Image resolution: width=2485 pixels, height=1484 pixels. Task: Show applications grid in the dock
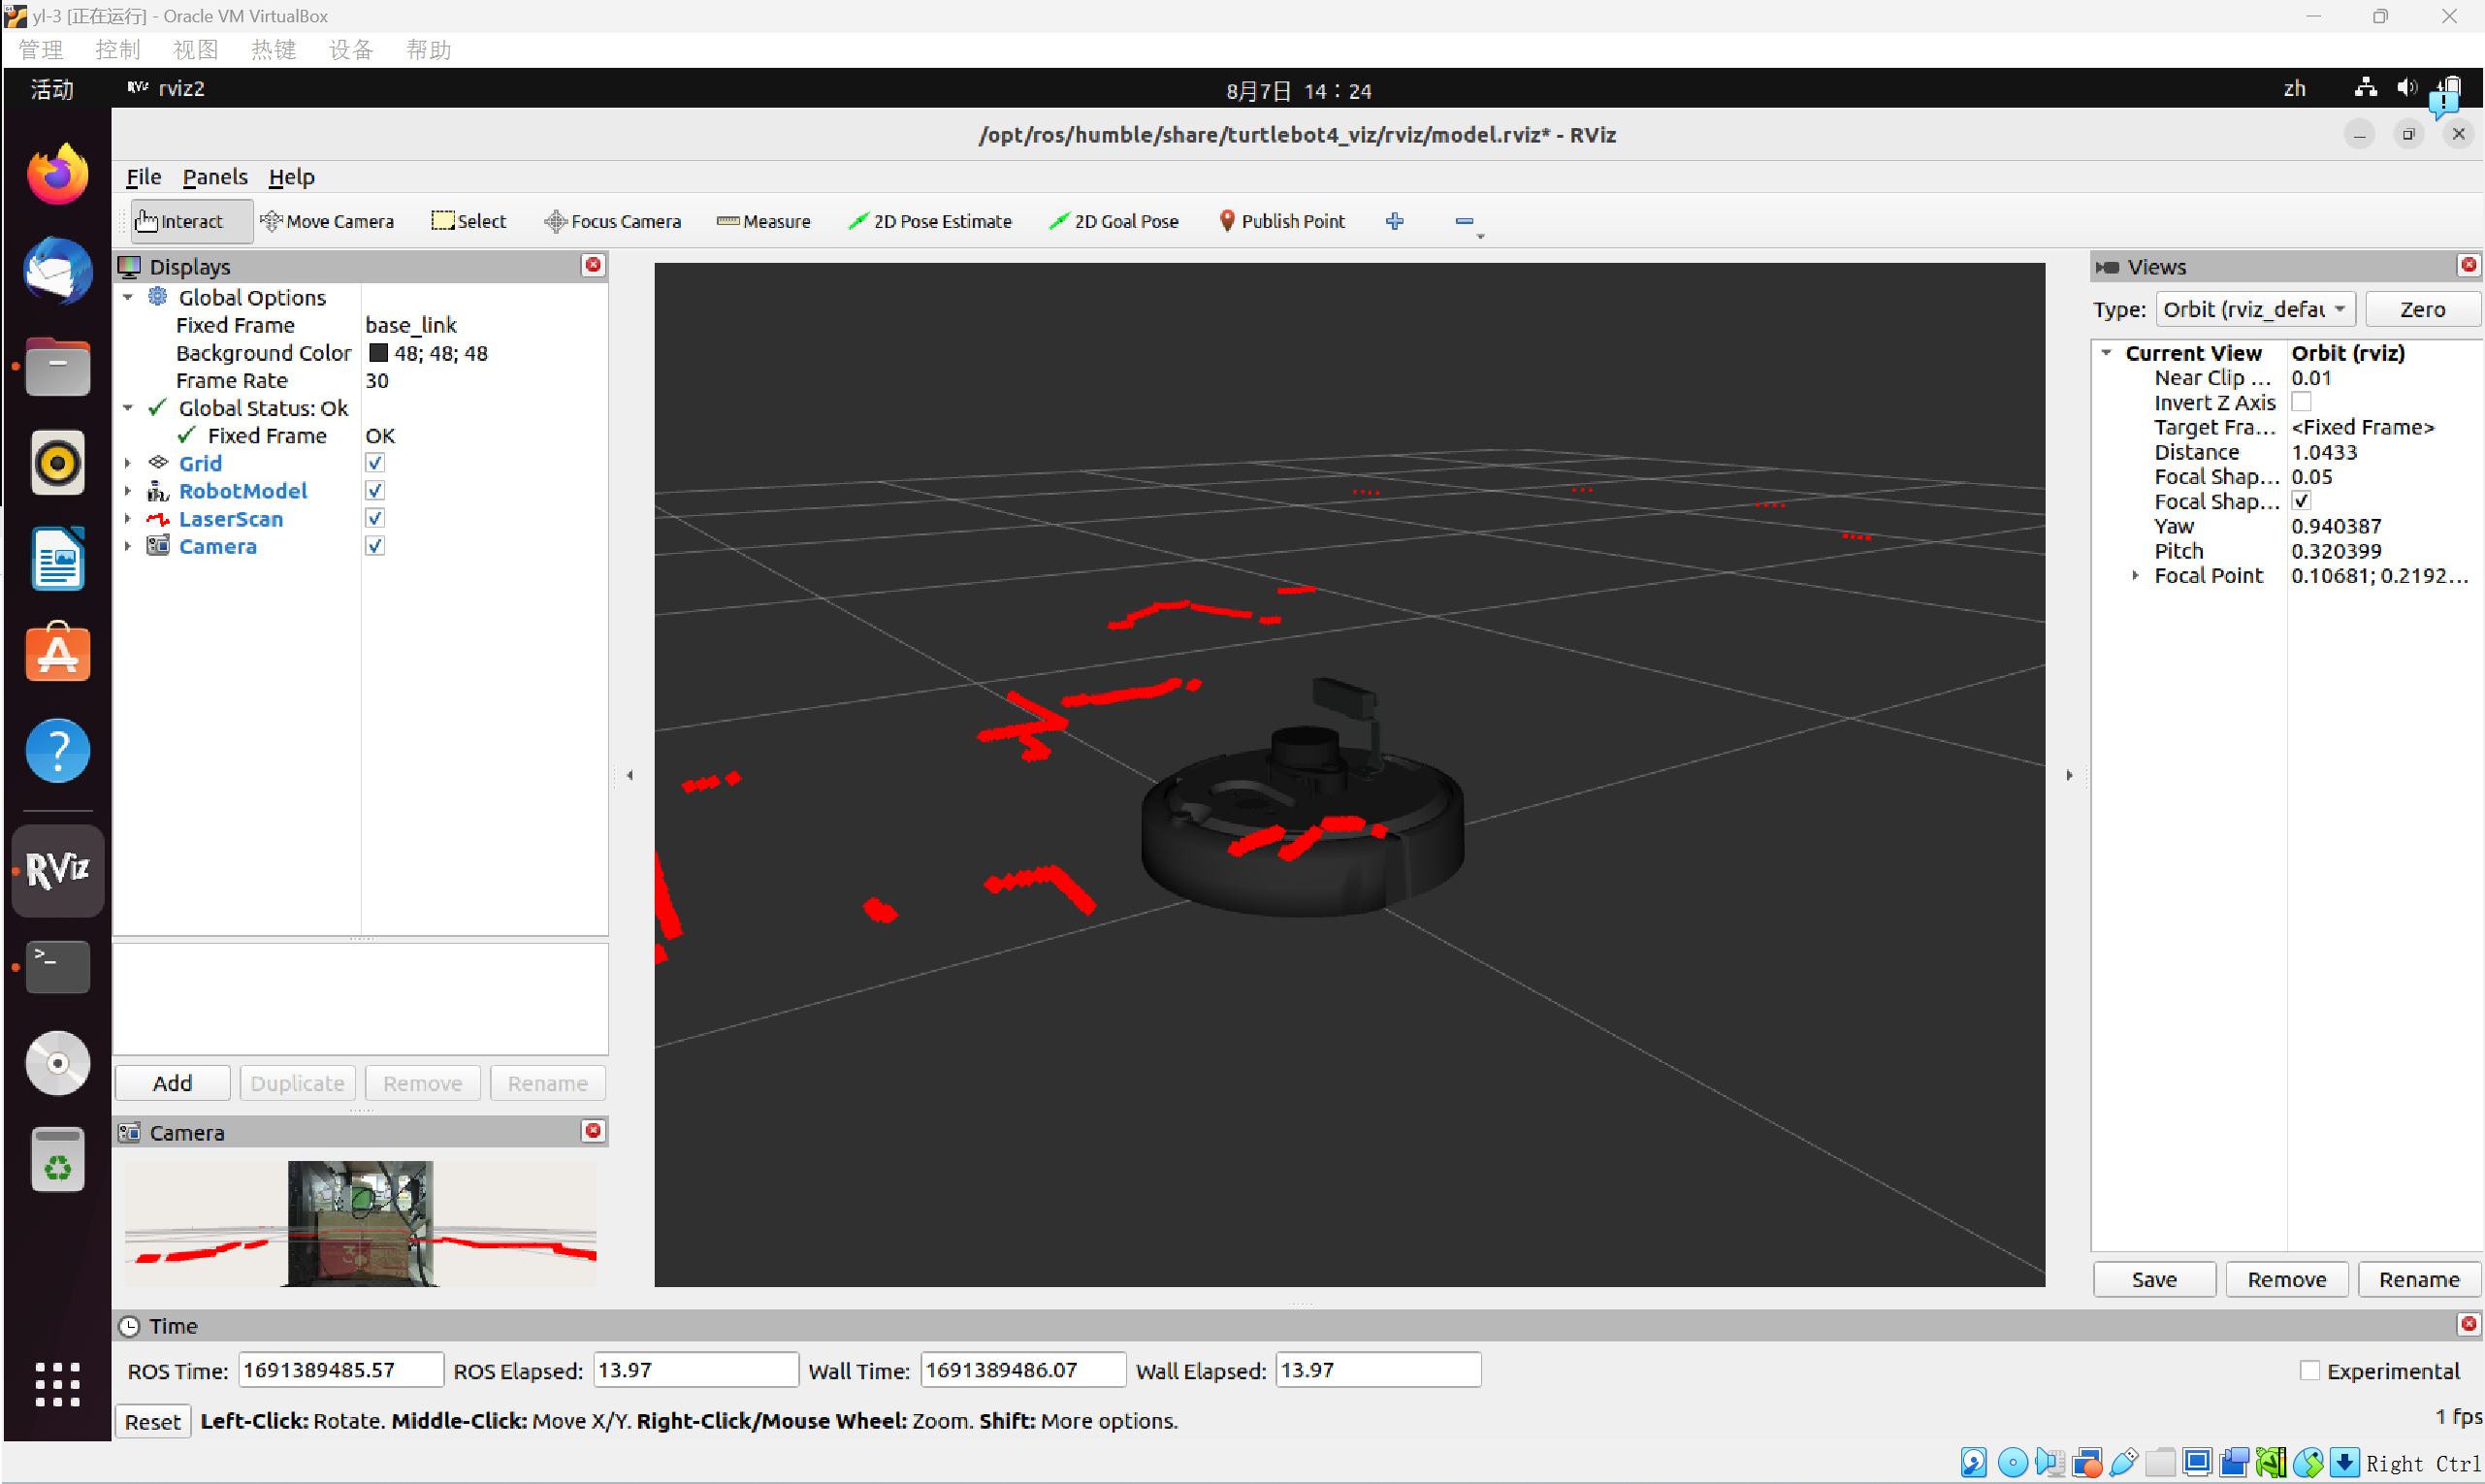(x=57, y=1385)
